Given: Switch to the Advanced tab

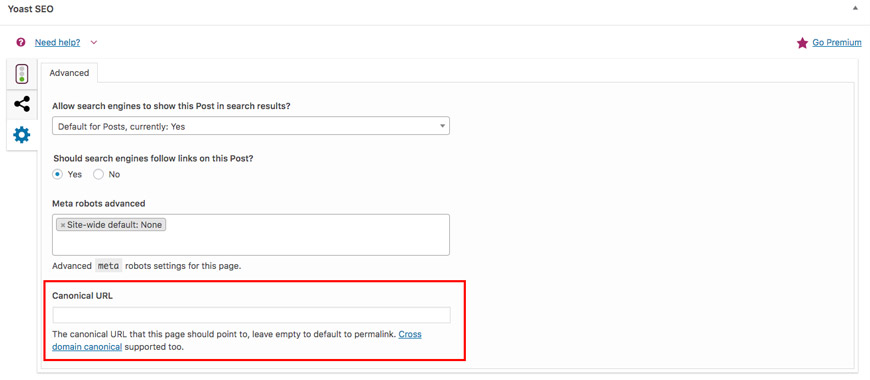Looking at the screenshot, I should [69, 73].
